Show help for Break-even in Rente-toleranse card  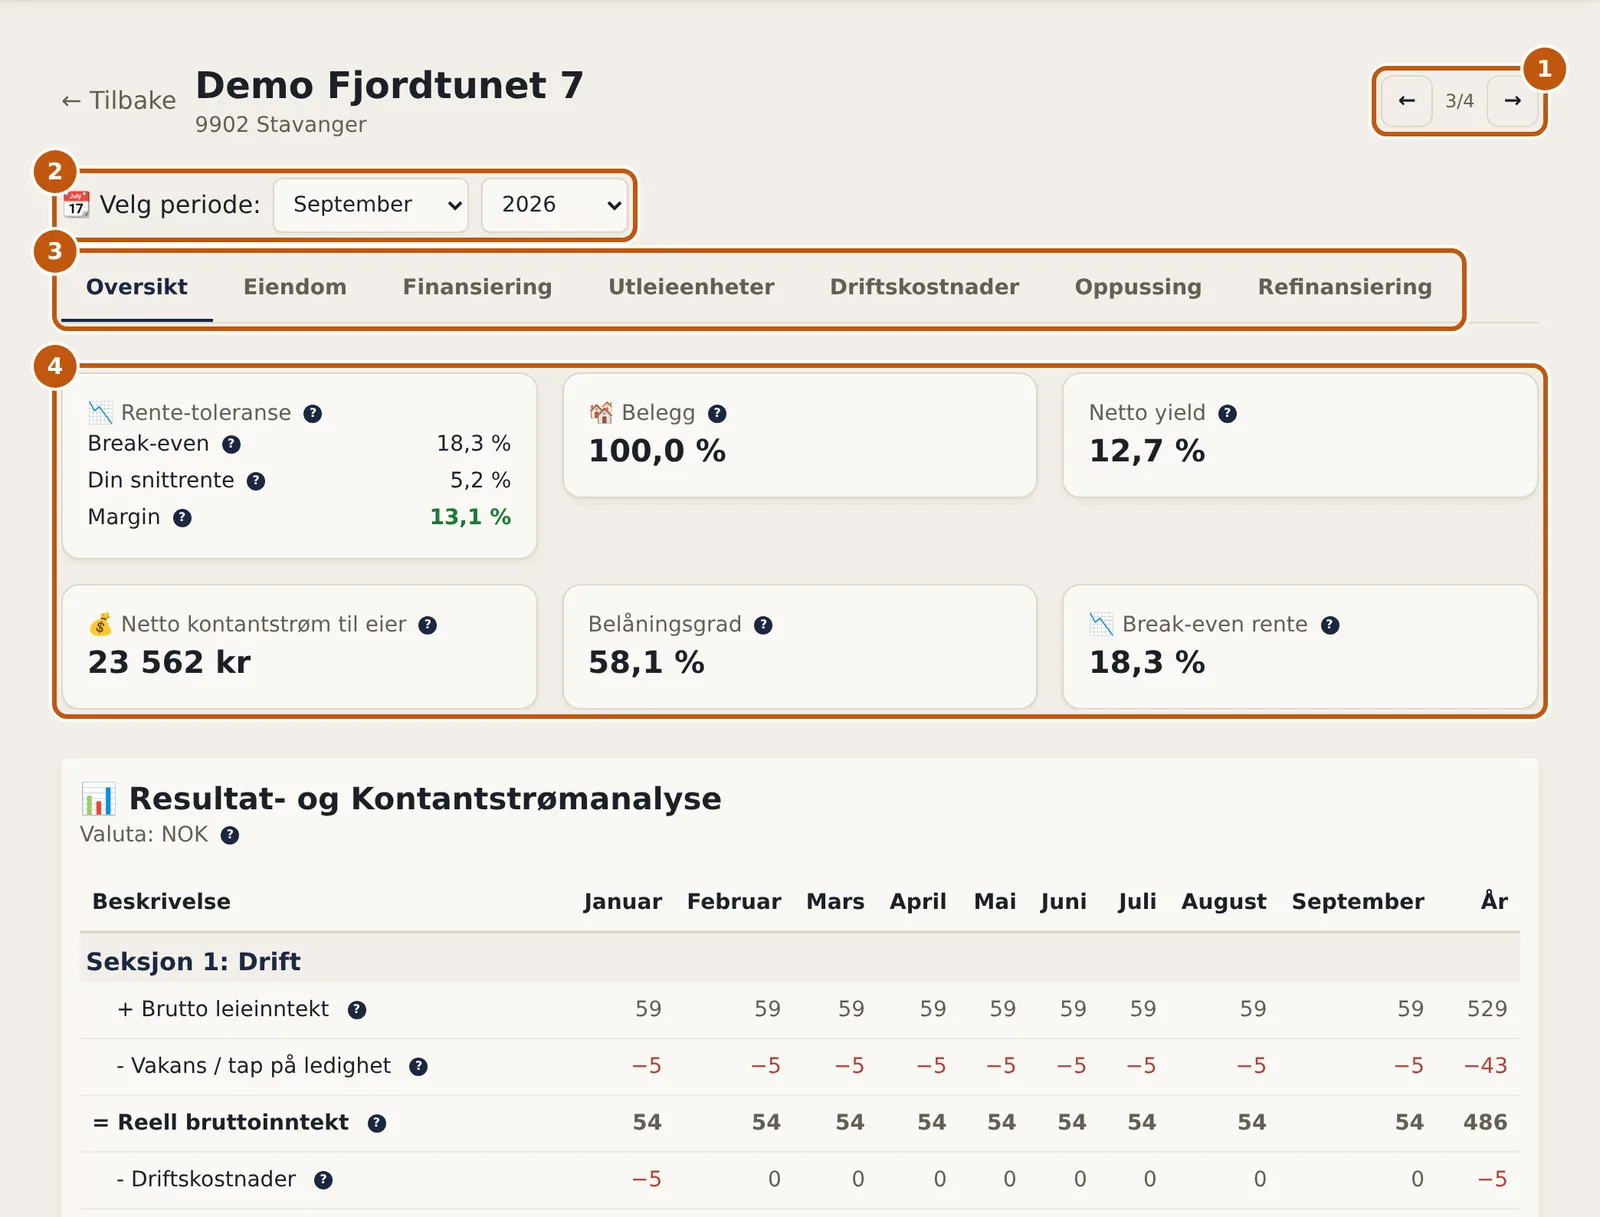coord(231,444)
